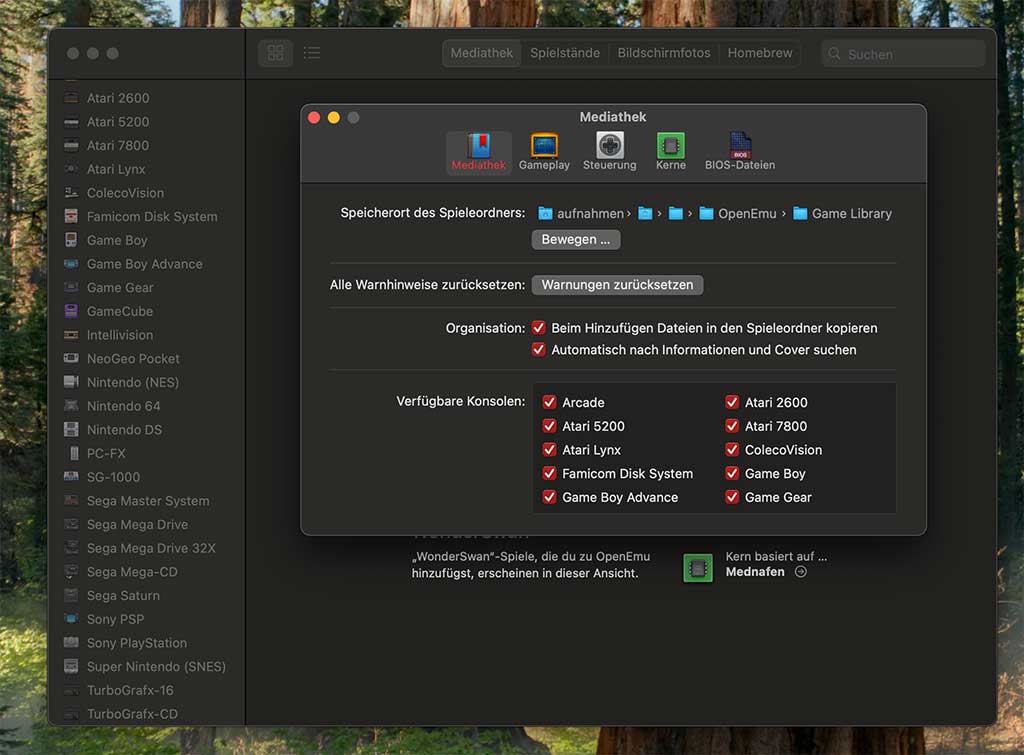Open the Kerne cores preferences
Screen dimensions: 1024x755
[671, 152]
